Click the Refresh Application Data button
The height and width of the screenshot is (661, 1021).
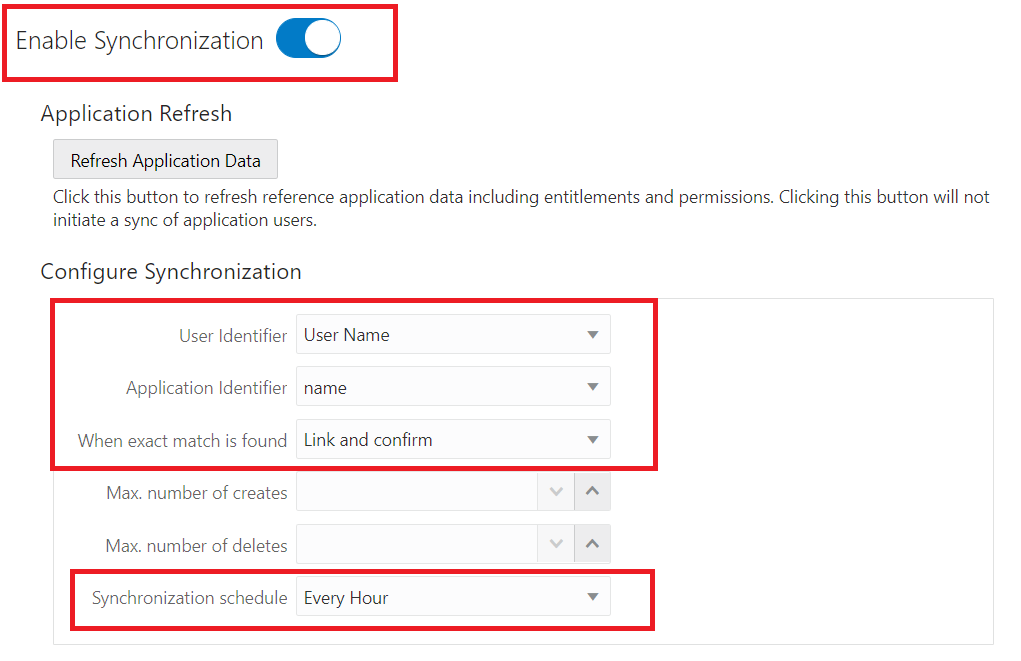[165, 160]
